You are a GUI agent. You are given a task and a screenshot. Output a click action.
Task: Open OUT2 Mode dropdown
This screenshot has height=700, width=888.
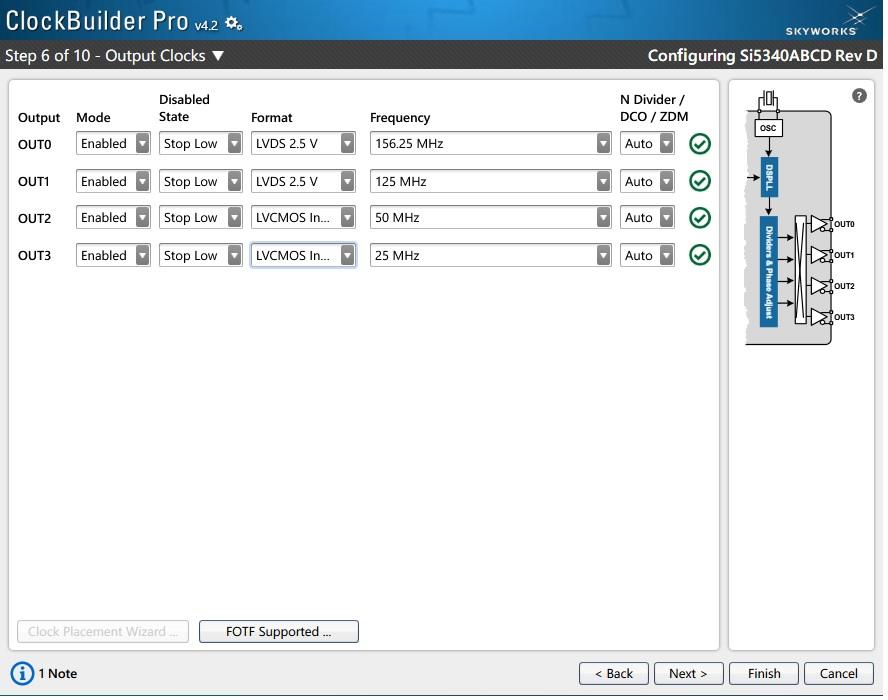tap(113, 217)
